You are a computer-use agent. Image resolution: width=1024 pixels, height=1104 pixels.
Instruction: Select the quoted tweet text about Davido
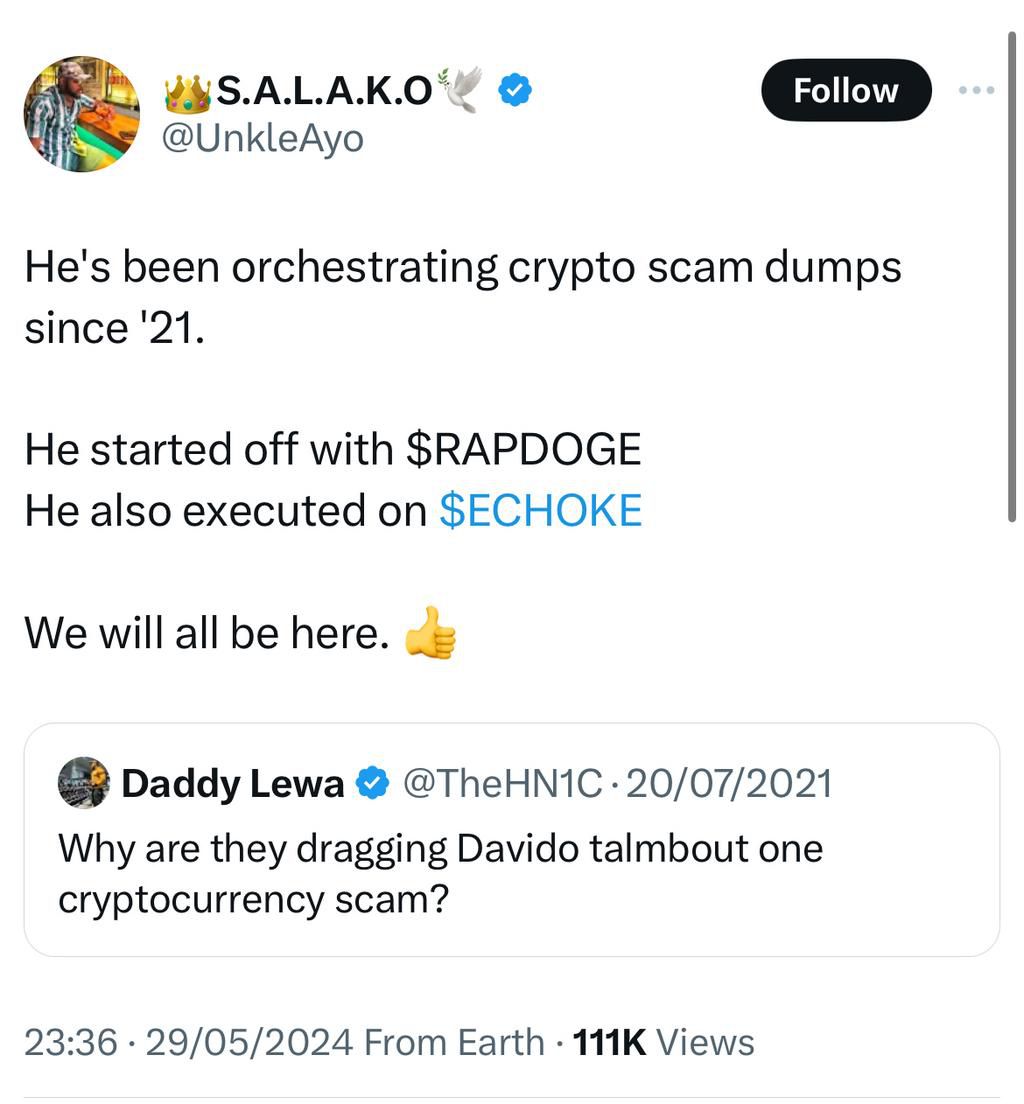click(440, 872)
